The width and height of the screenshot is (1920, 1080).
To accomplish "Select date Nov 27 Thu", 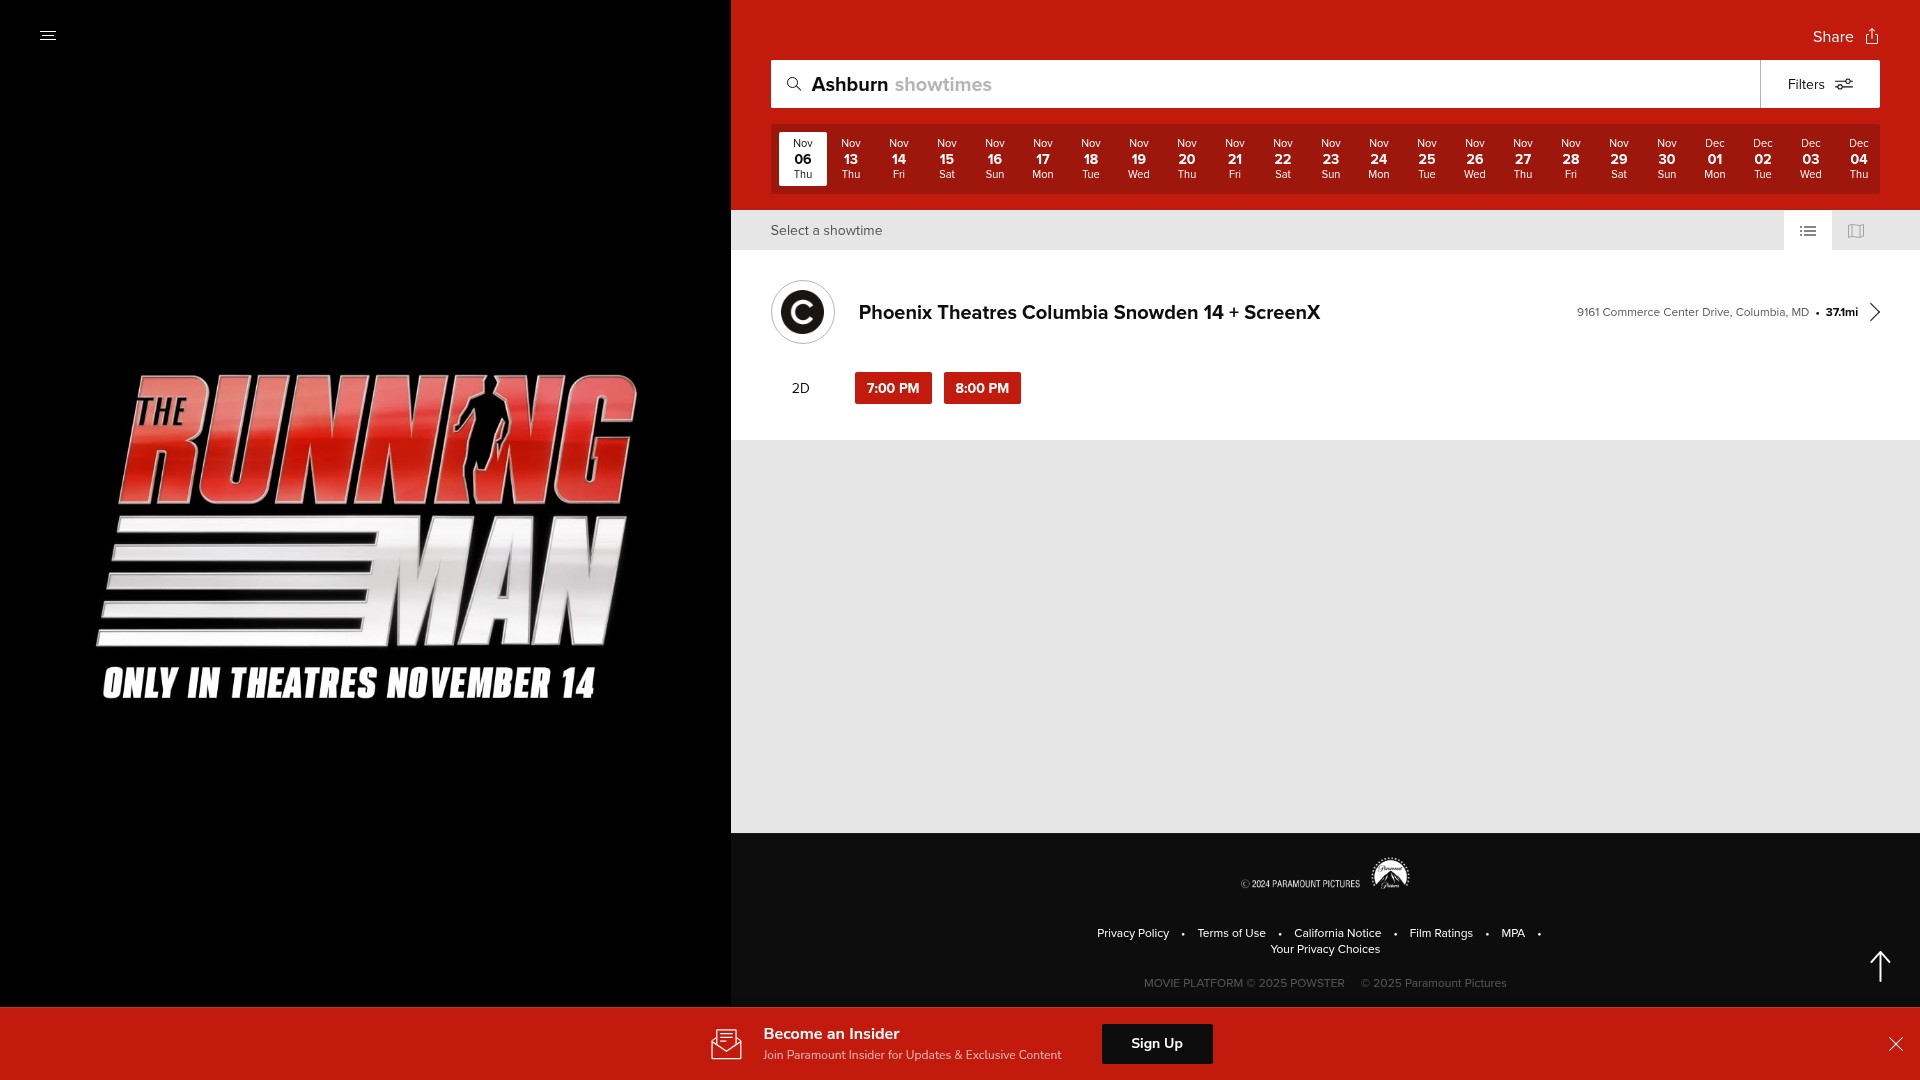I will click(1523, 159).
